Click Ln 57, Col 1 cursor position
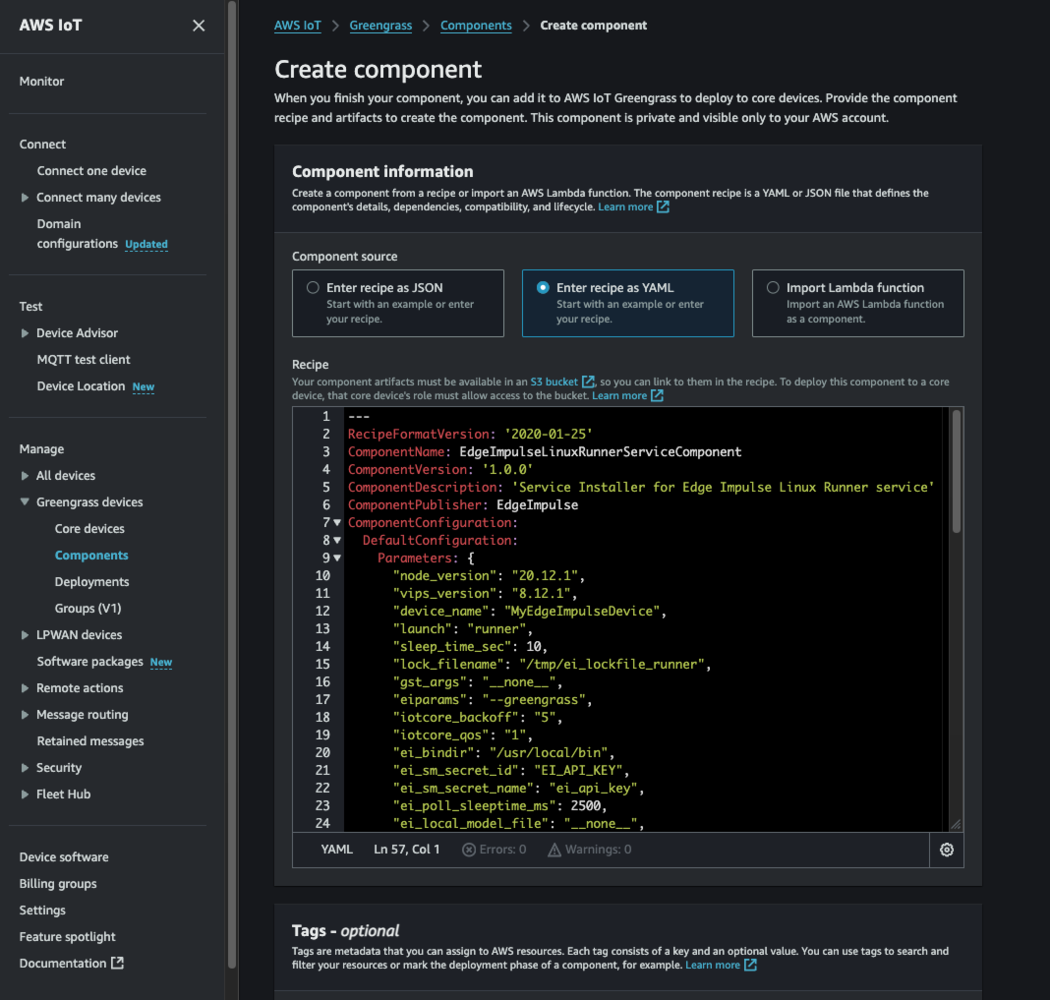This screenshot has width=1050, height=1000. pyautogui.click(x=406, y=849)
